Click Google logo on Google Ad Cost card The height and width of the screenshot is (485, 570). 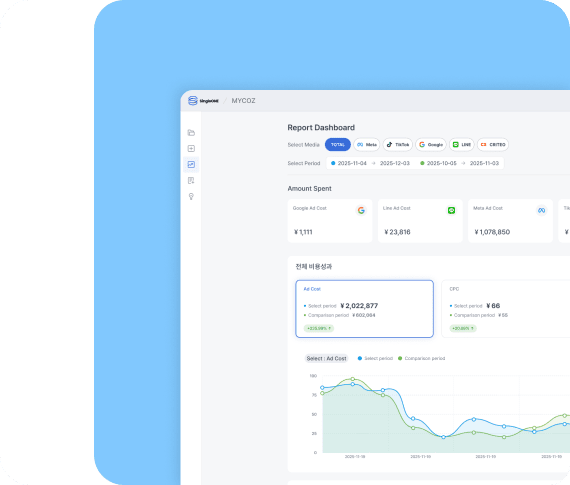click(361, 210)
